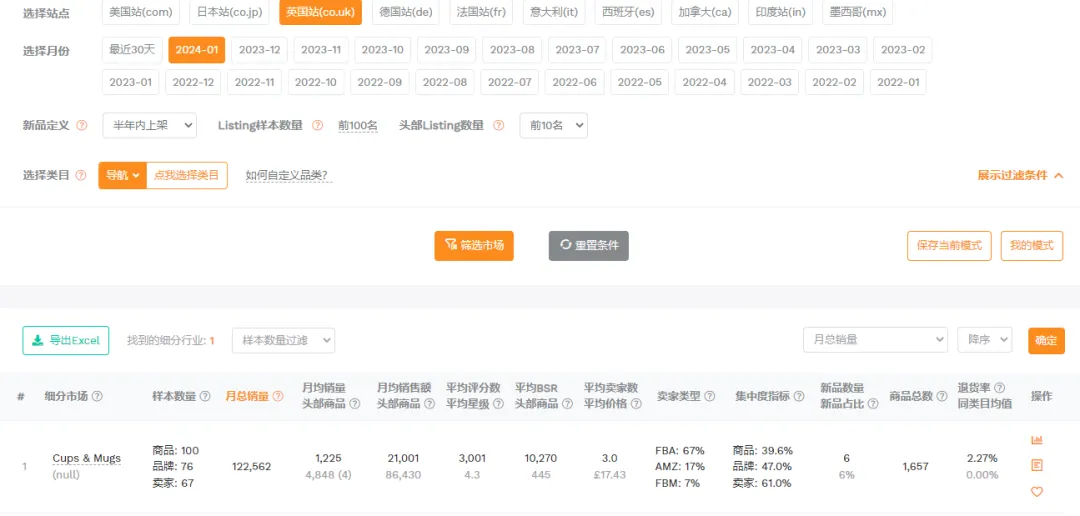
Task: Click the 确定 confirm button
Action: pyautogui.click(x=1046, y=340)
